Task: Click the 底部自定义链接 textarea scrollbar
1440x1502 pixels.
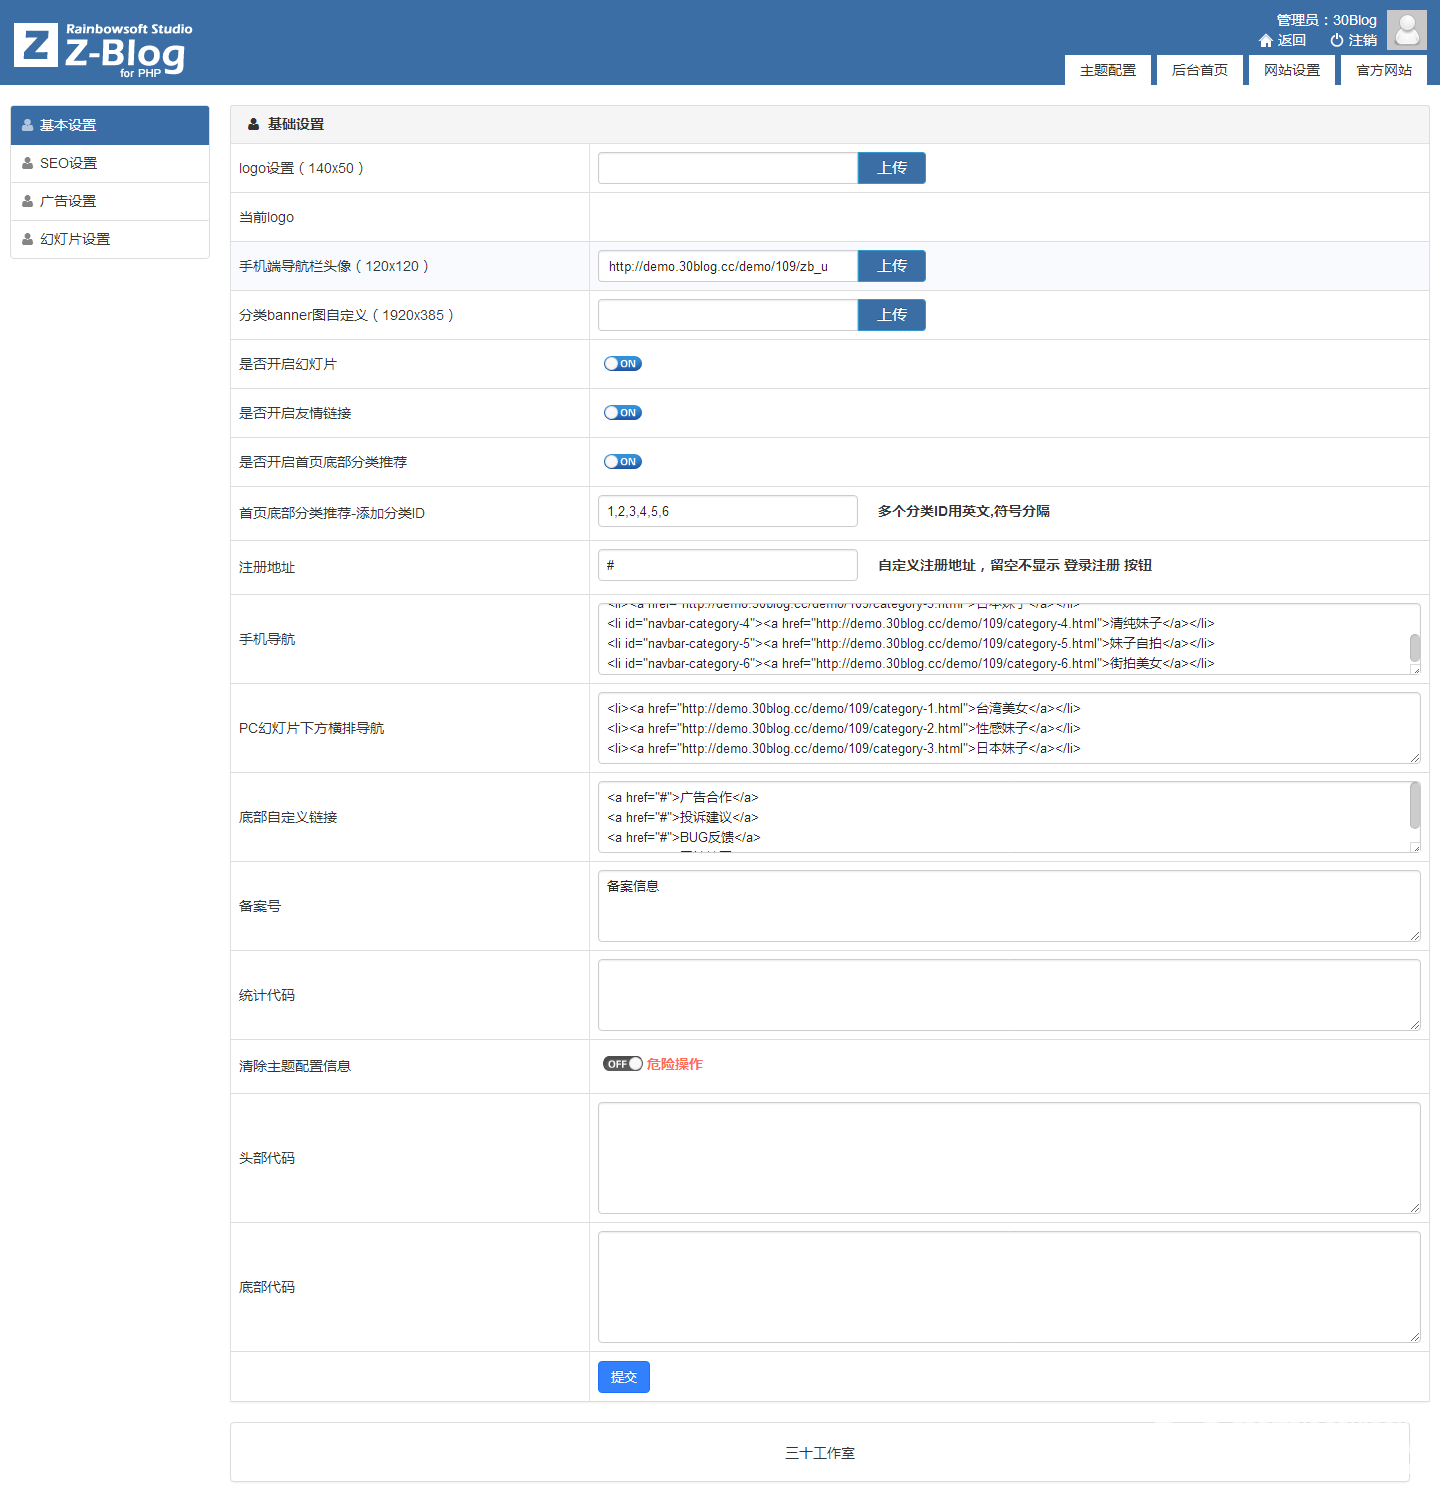Action: 1415,805
